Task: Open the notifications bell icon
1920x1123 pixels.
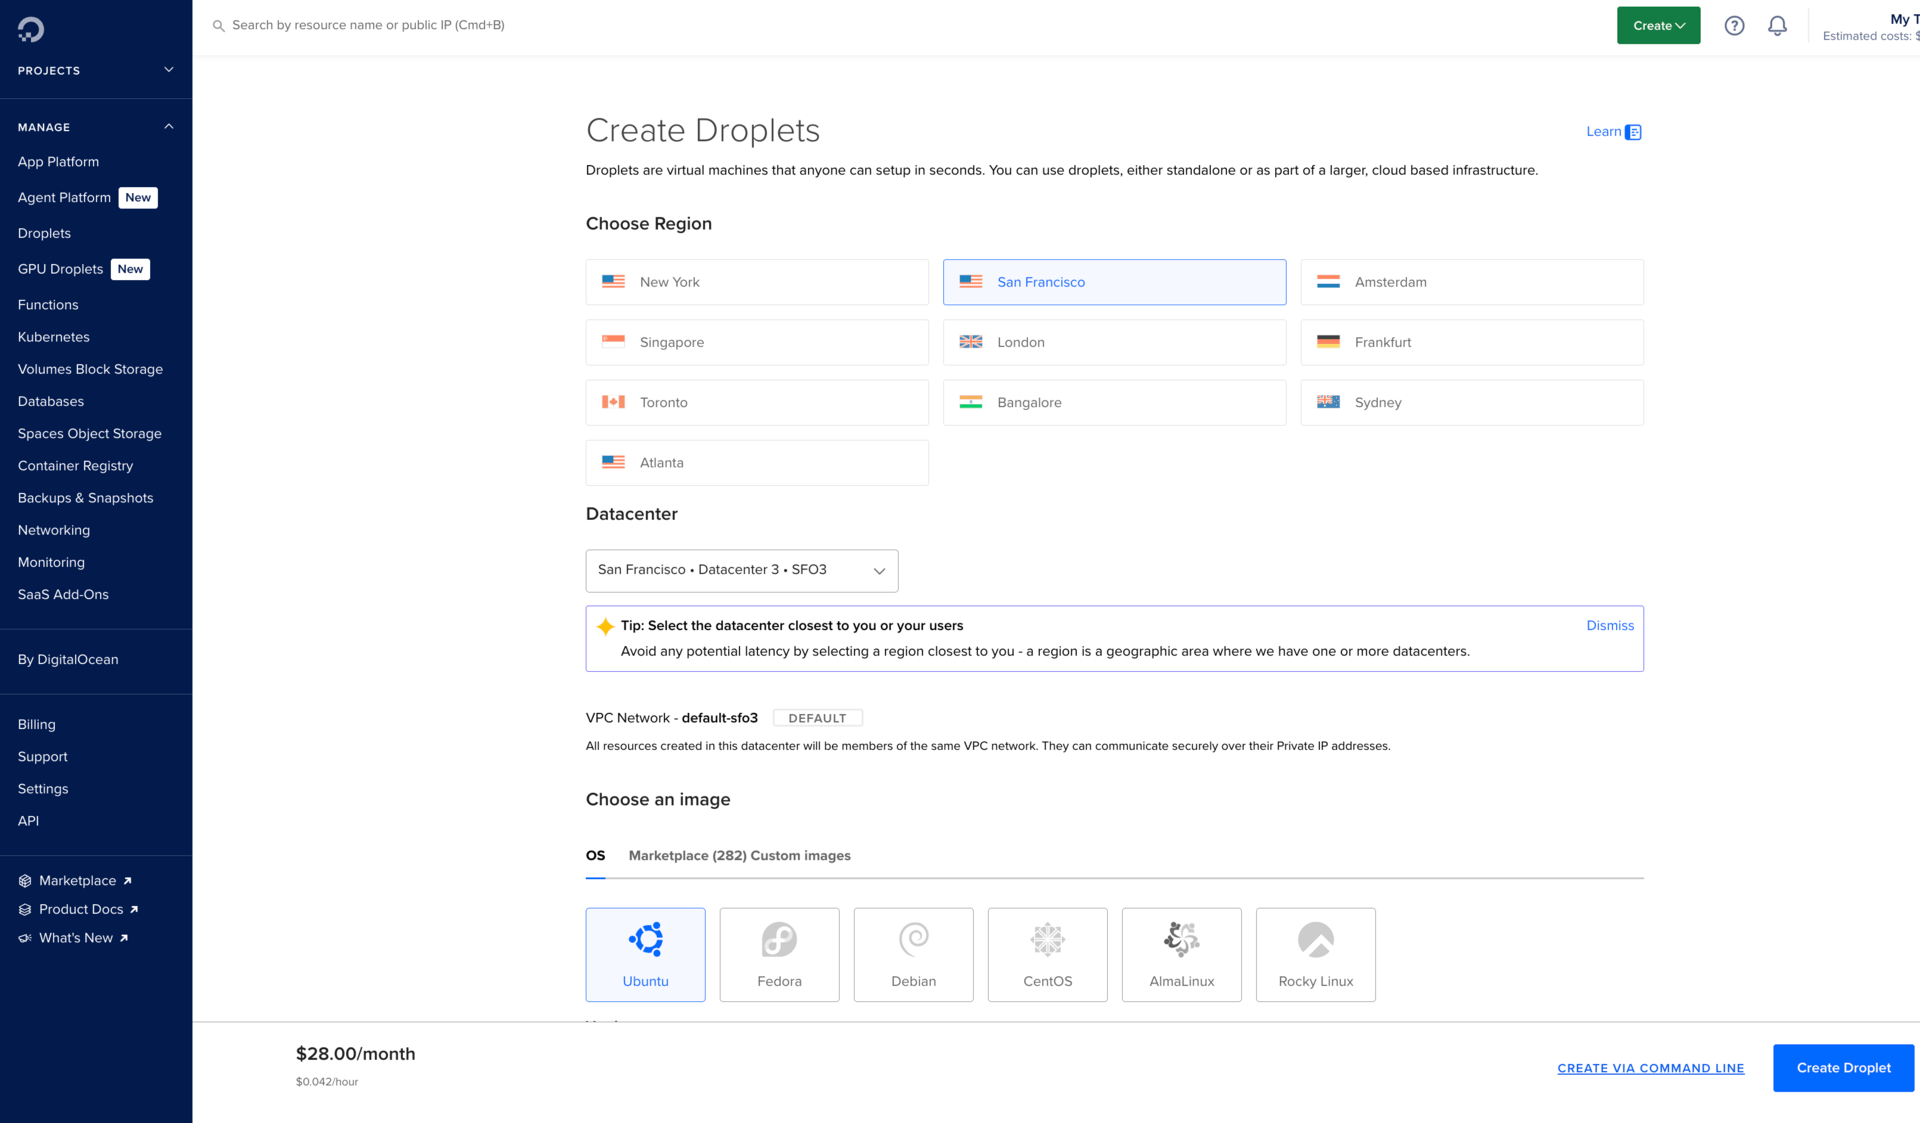Action: (1777, 26)
